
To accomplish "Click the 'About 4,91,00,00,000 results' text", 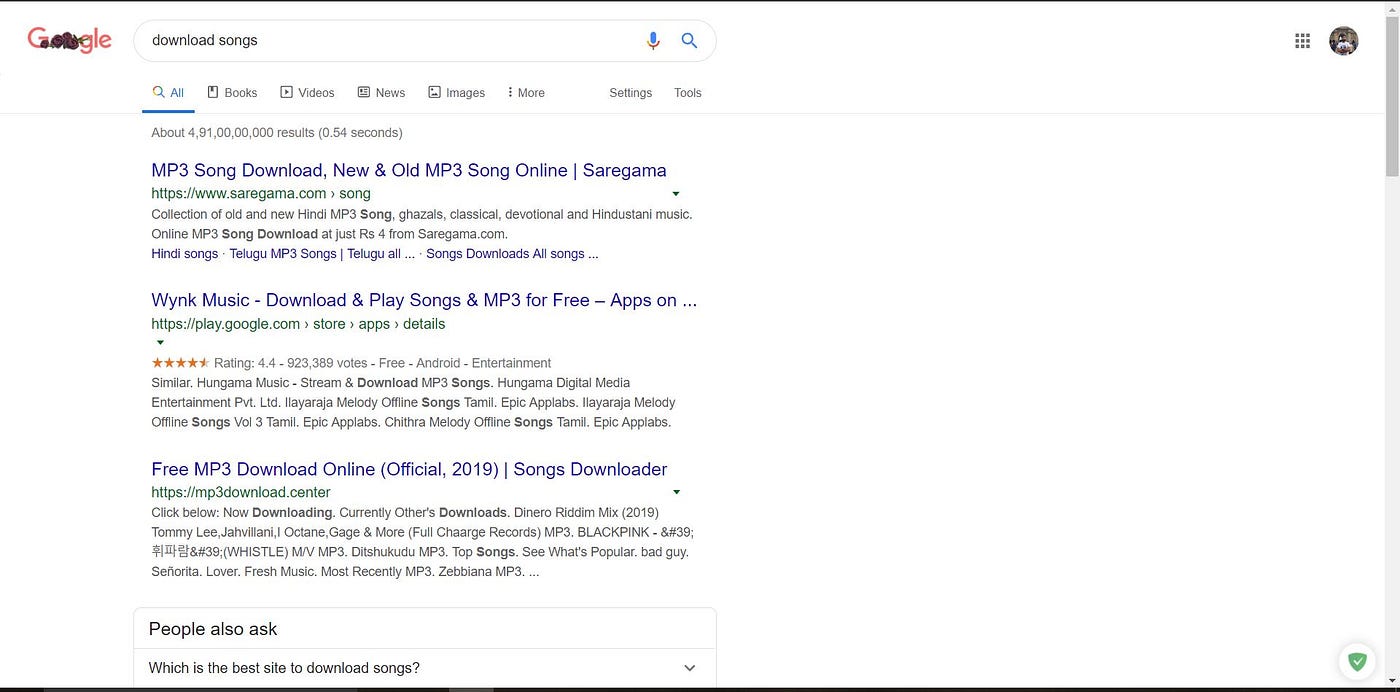I will pyautogui.click(x=277, y=132).
